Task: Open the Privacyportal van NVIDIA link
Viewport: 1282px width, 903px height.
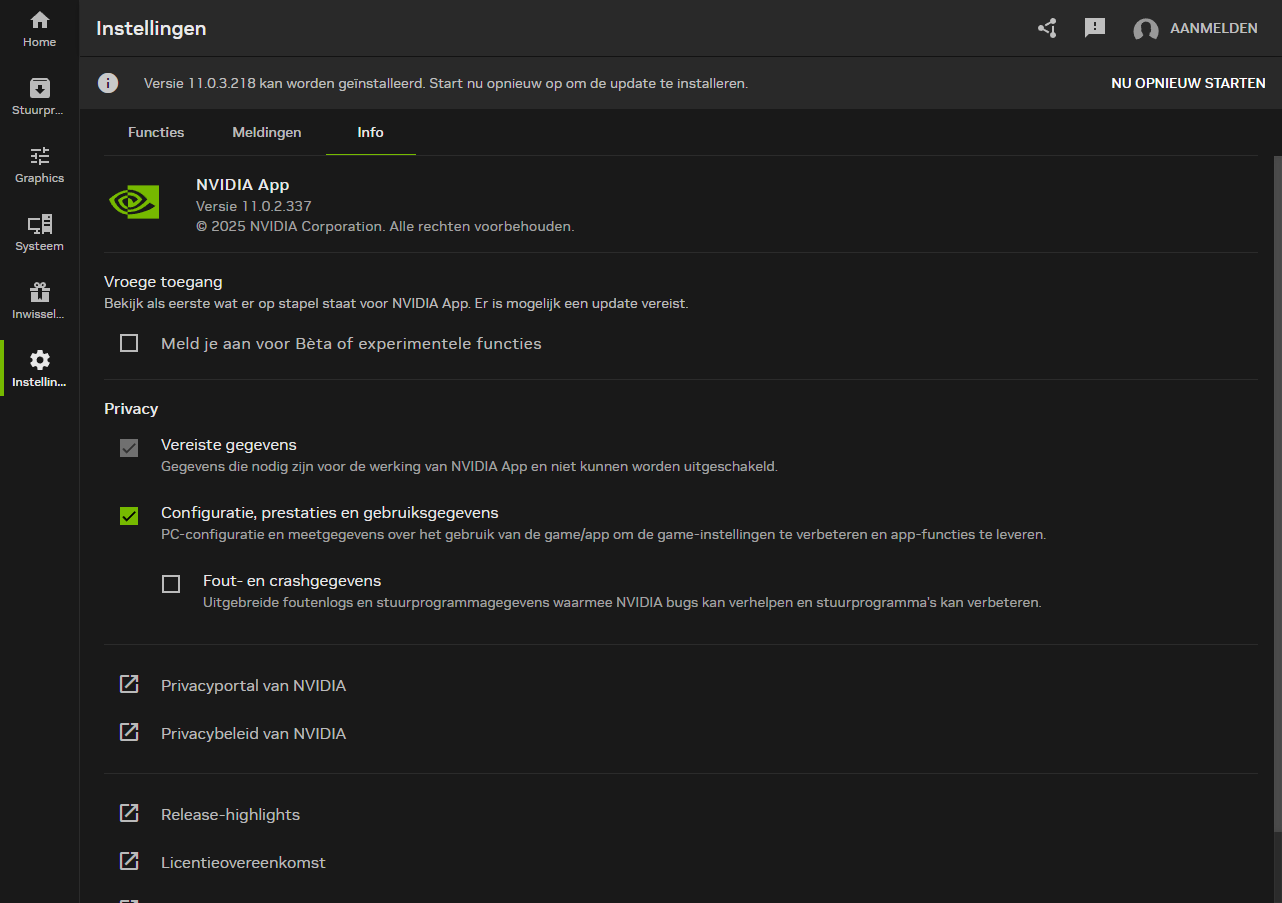Action: (x=253, y=686)
